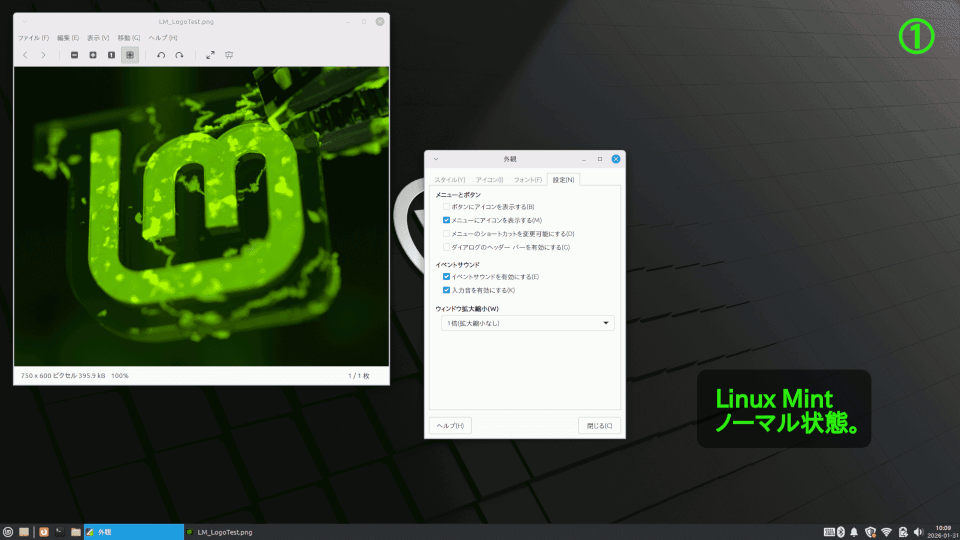Open volume control tray icon
The width and height of the screenshot is (960, 540).
coord(918,532)
